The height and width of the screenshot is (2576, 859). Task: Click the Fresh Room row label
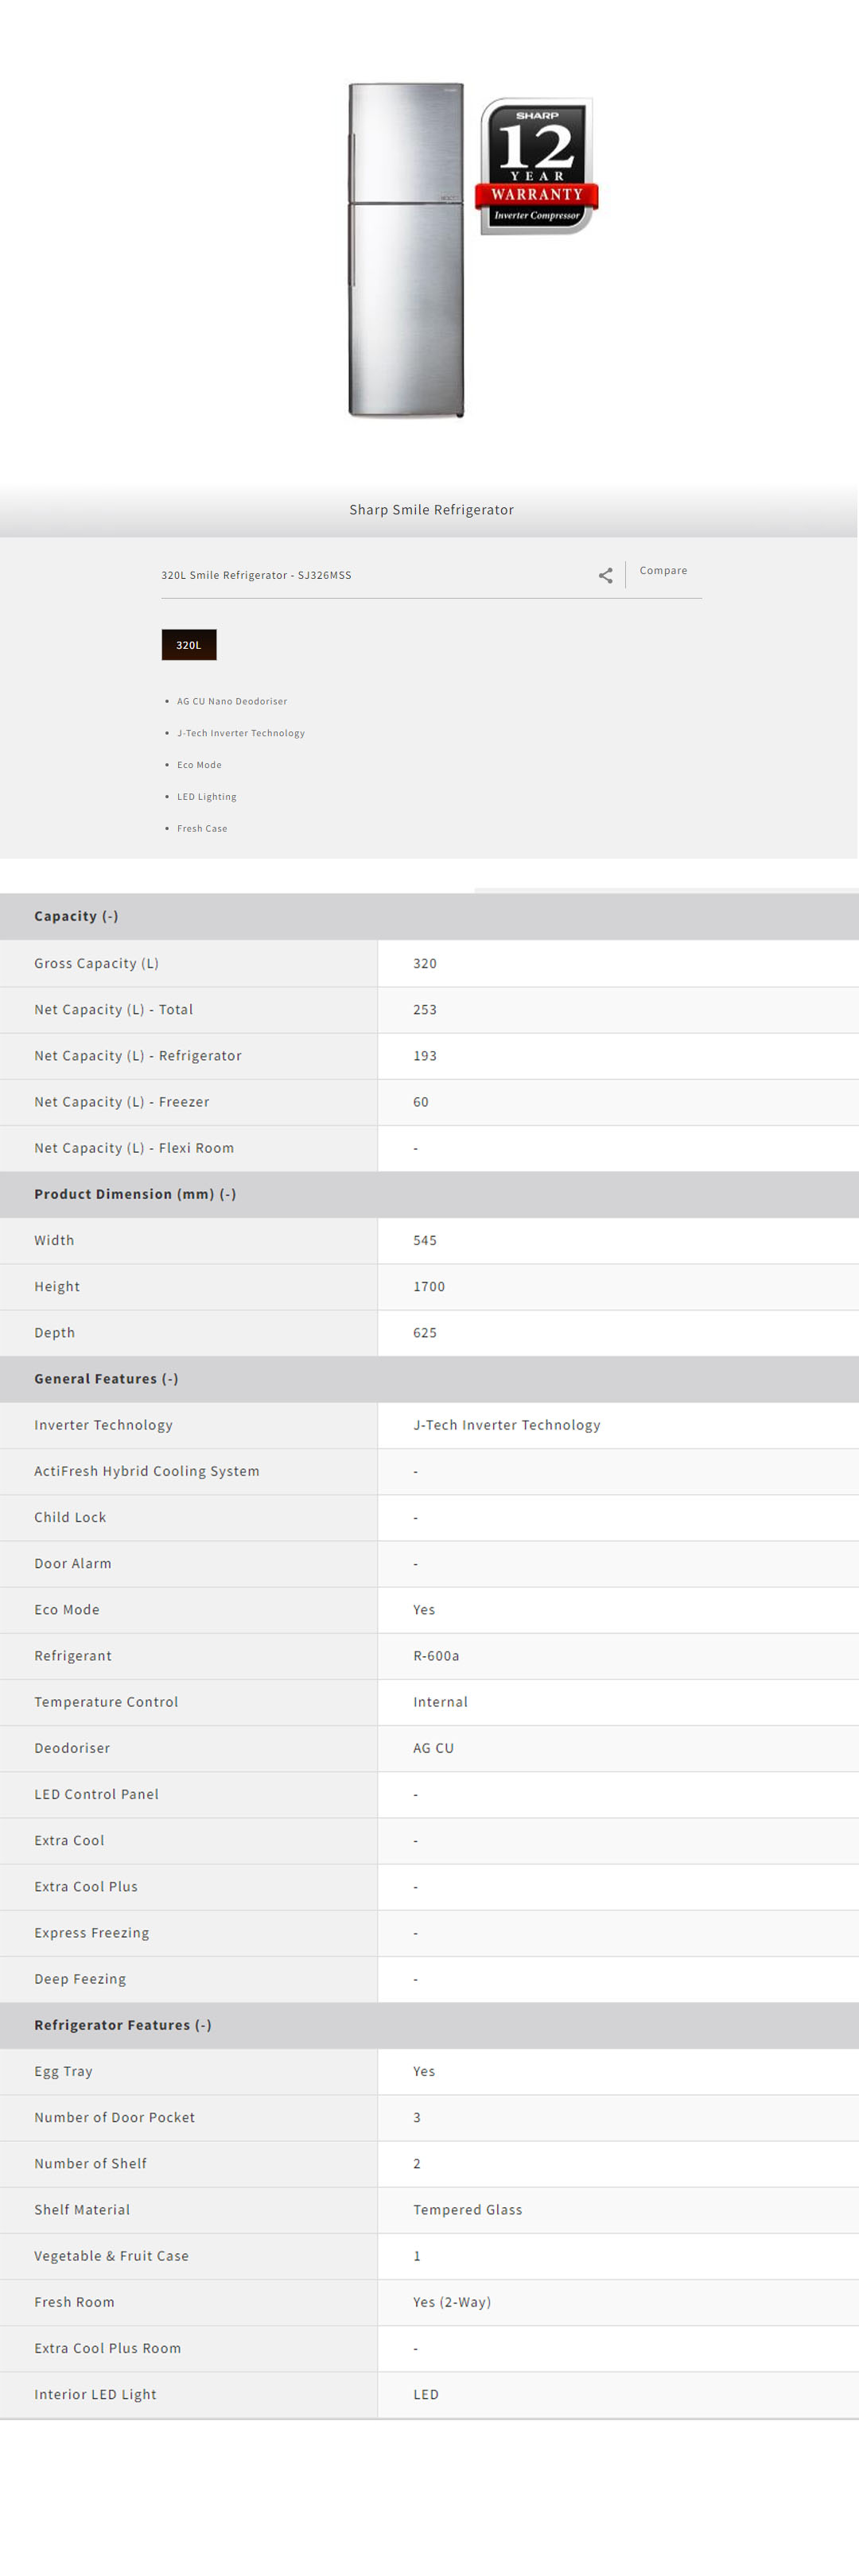tap(74, 2302)
